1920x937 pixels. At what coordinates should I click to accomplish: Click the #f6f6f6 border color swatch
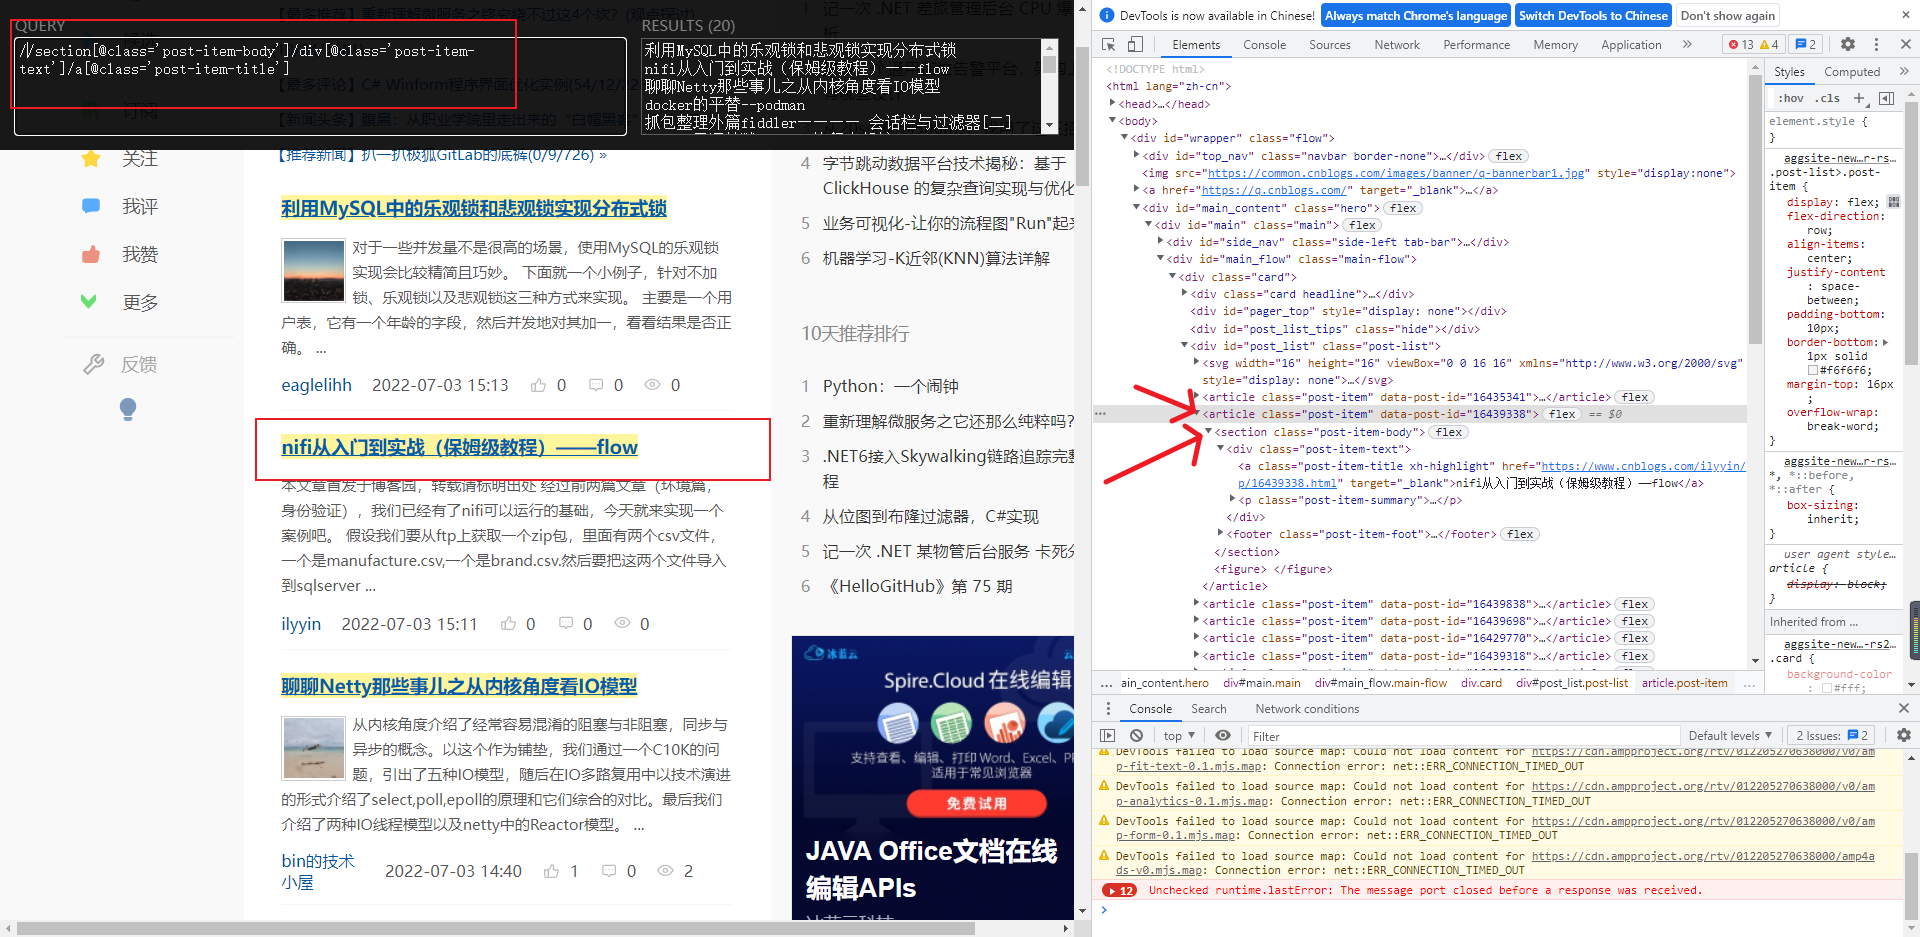point(1812,370)
